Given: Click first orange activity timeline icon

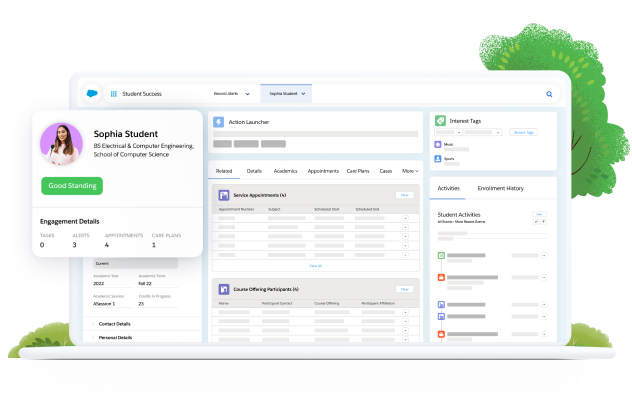Looking at the screenshot, I should [441, 277].
